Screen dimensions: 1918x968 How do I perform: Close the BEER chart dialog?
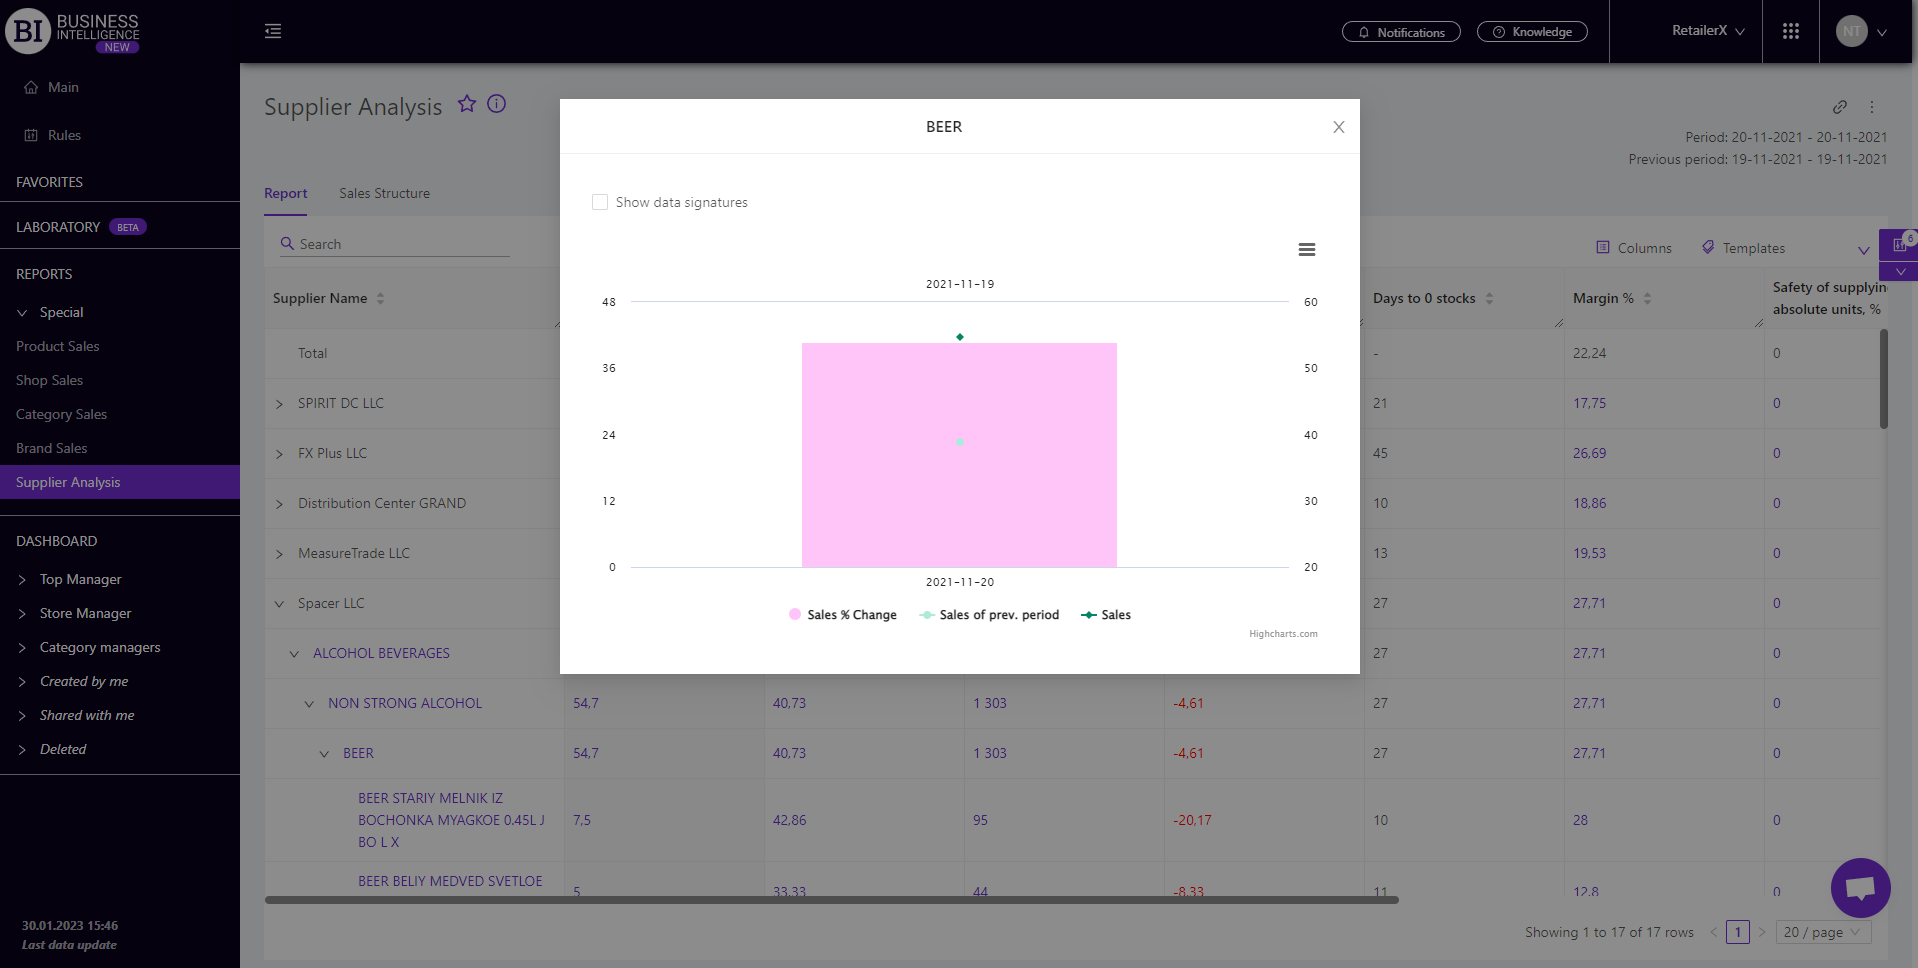[1338, 127]
